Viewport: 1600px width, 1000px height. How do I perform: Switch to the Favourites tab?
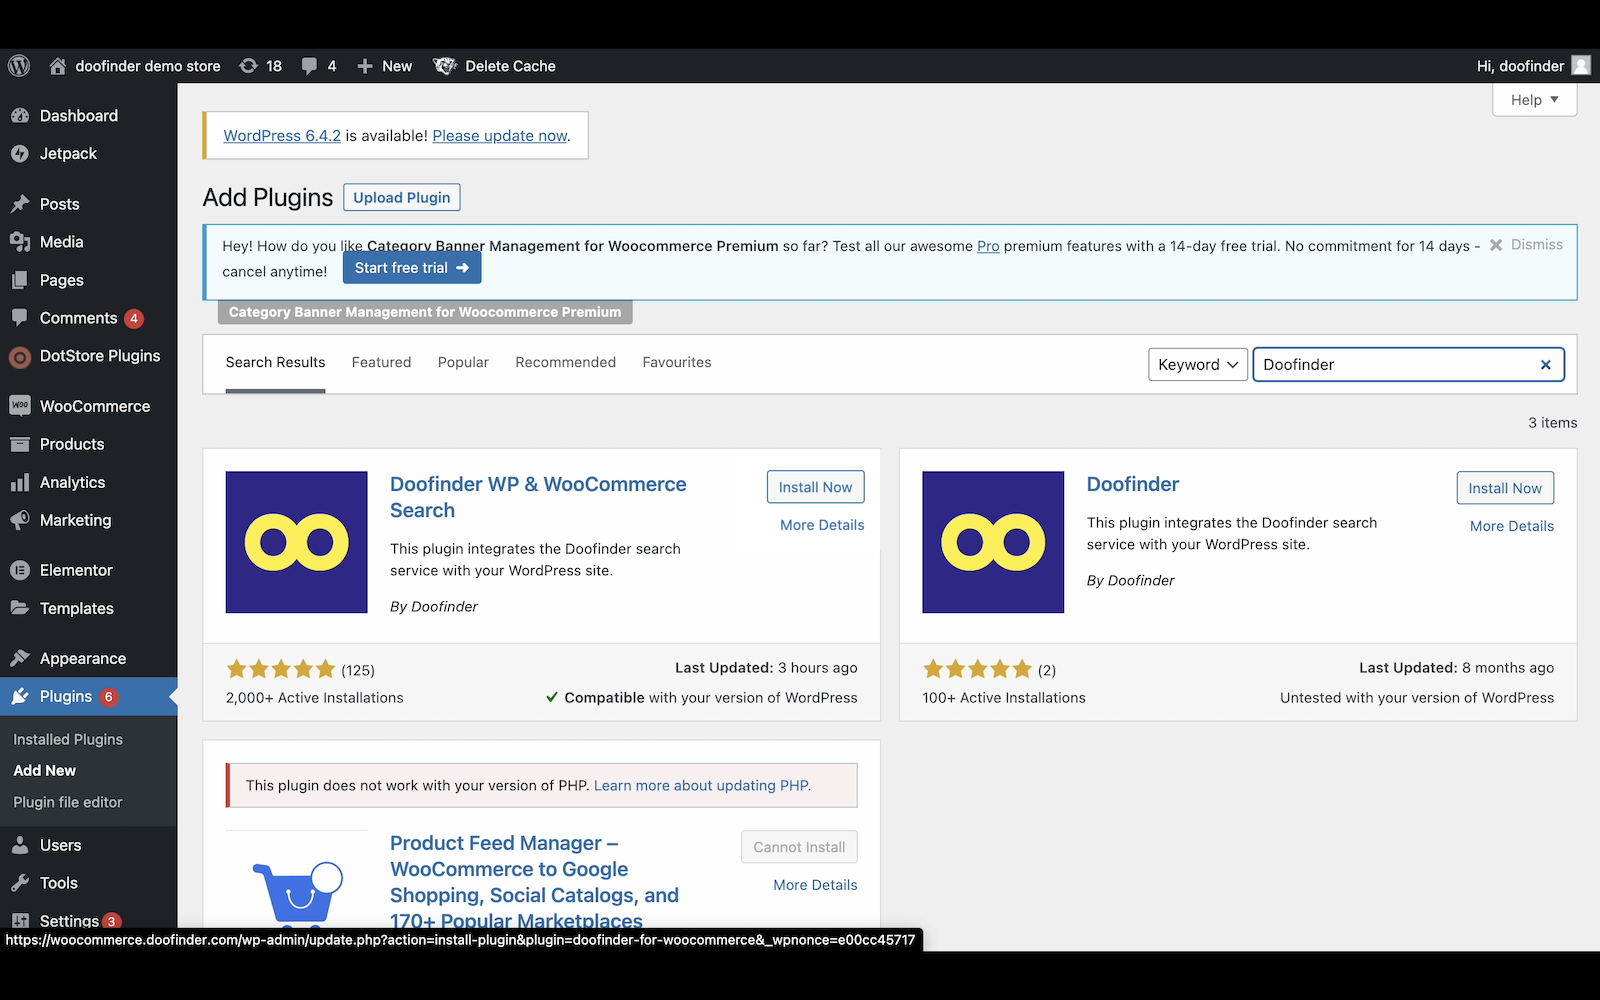click(x=677, y=362)
